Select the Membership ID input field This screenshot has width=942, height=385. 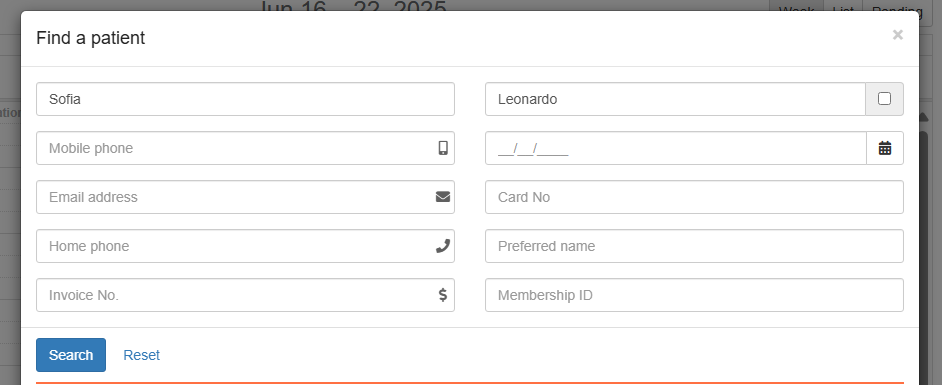point(694,295)
